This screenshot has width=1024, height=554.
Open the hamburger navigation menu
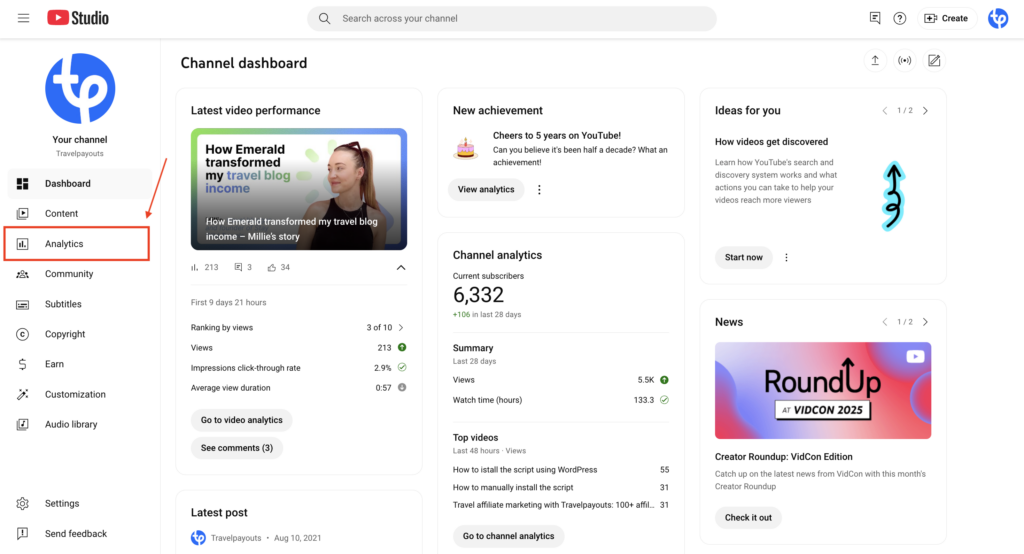[23, 18]
